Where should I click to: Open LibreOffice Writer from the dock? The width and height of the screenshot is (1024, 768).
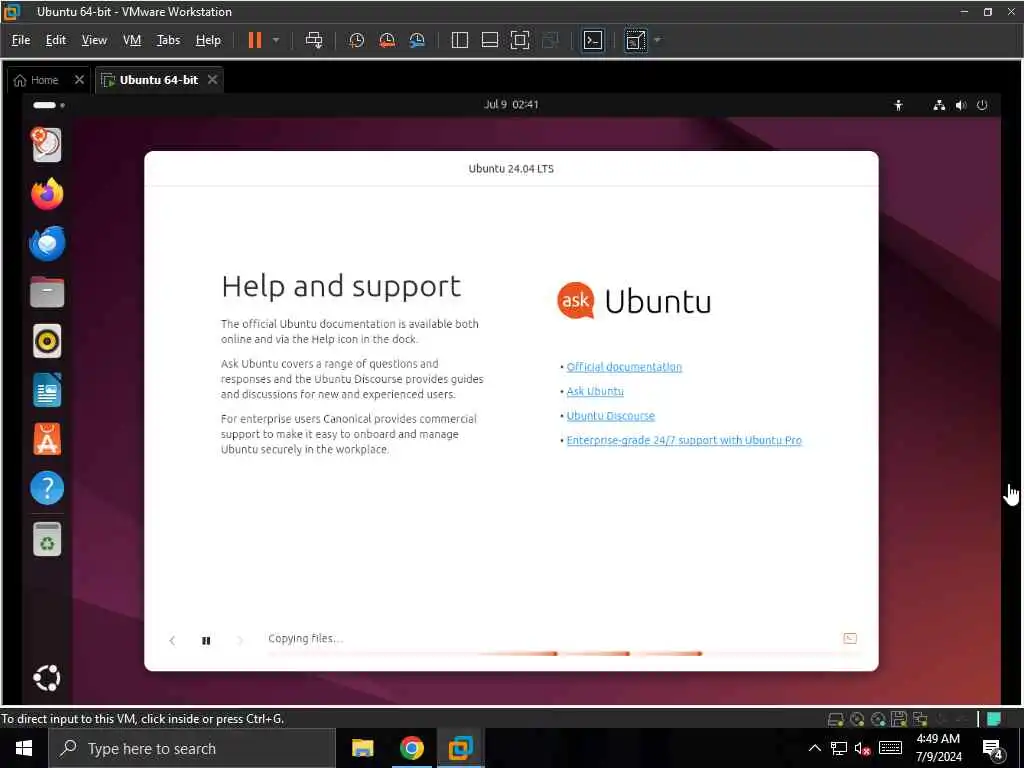[47, 390]
